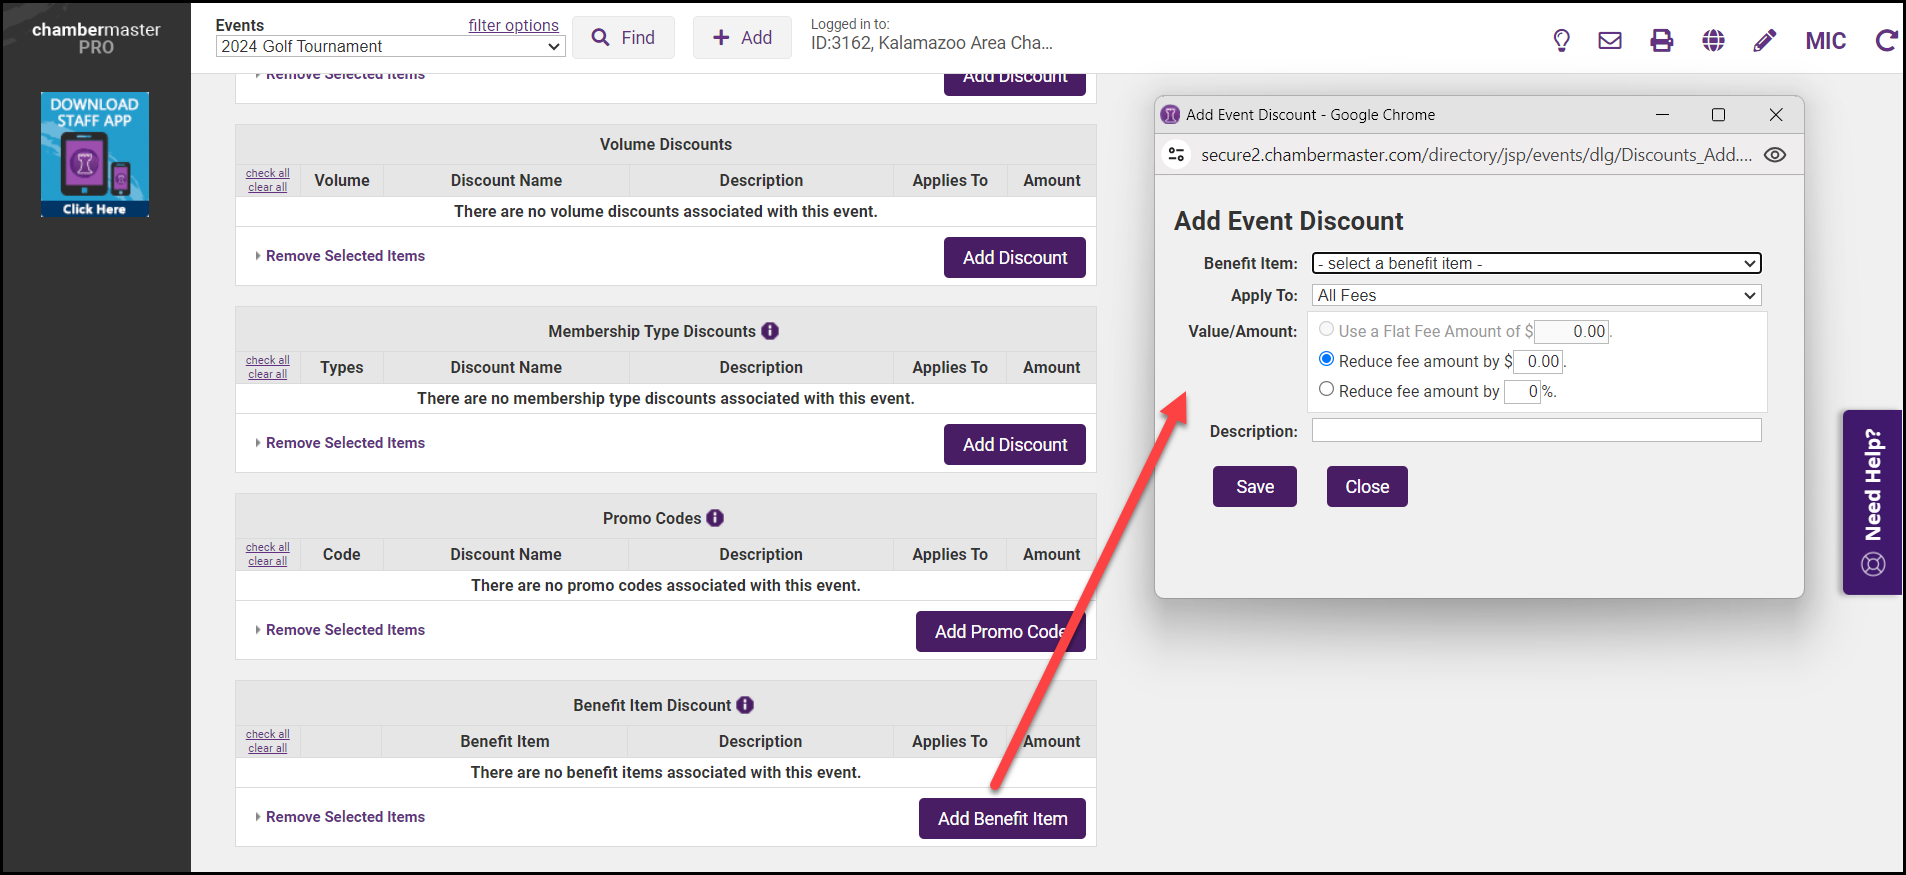
Task: Open the 2024 Golf Tournament event dropdown
Action: pyautogui.click(x=390, y=46)
